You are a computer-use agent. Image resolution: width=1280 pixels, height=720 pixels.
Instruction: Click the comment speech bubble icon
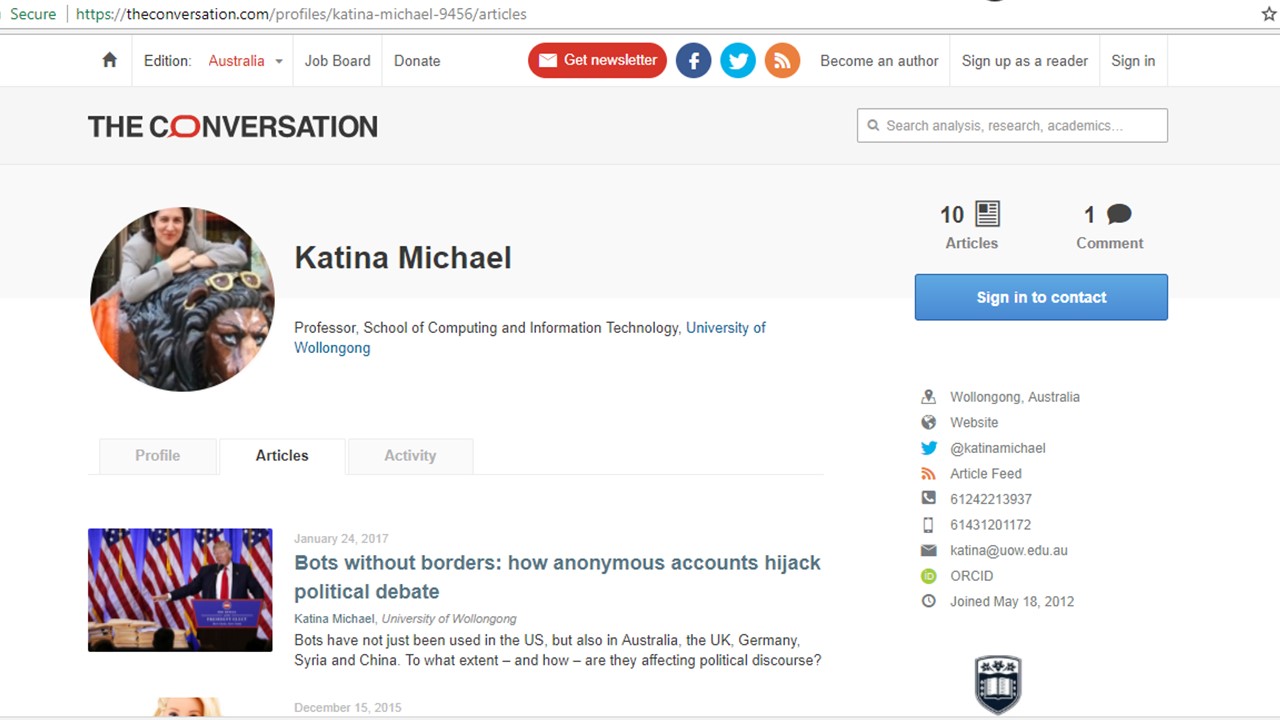click(x=1119, y=214)
